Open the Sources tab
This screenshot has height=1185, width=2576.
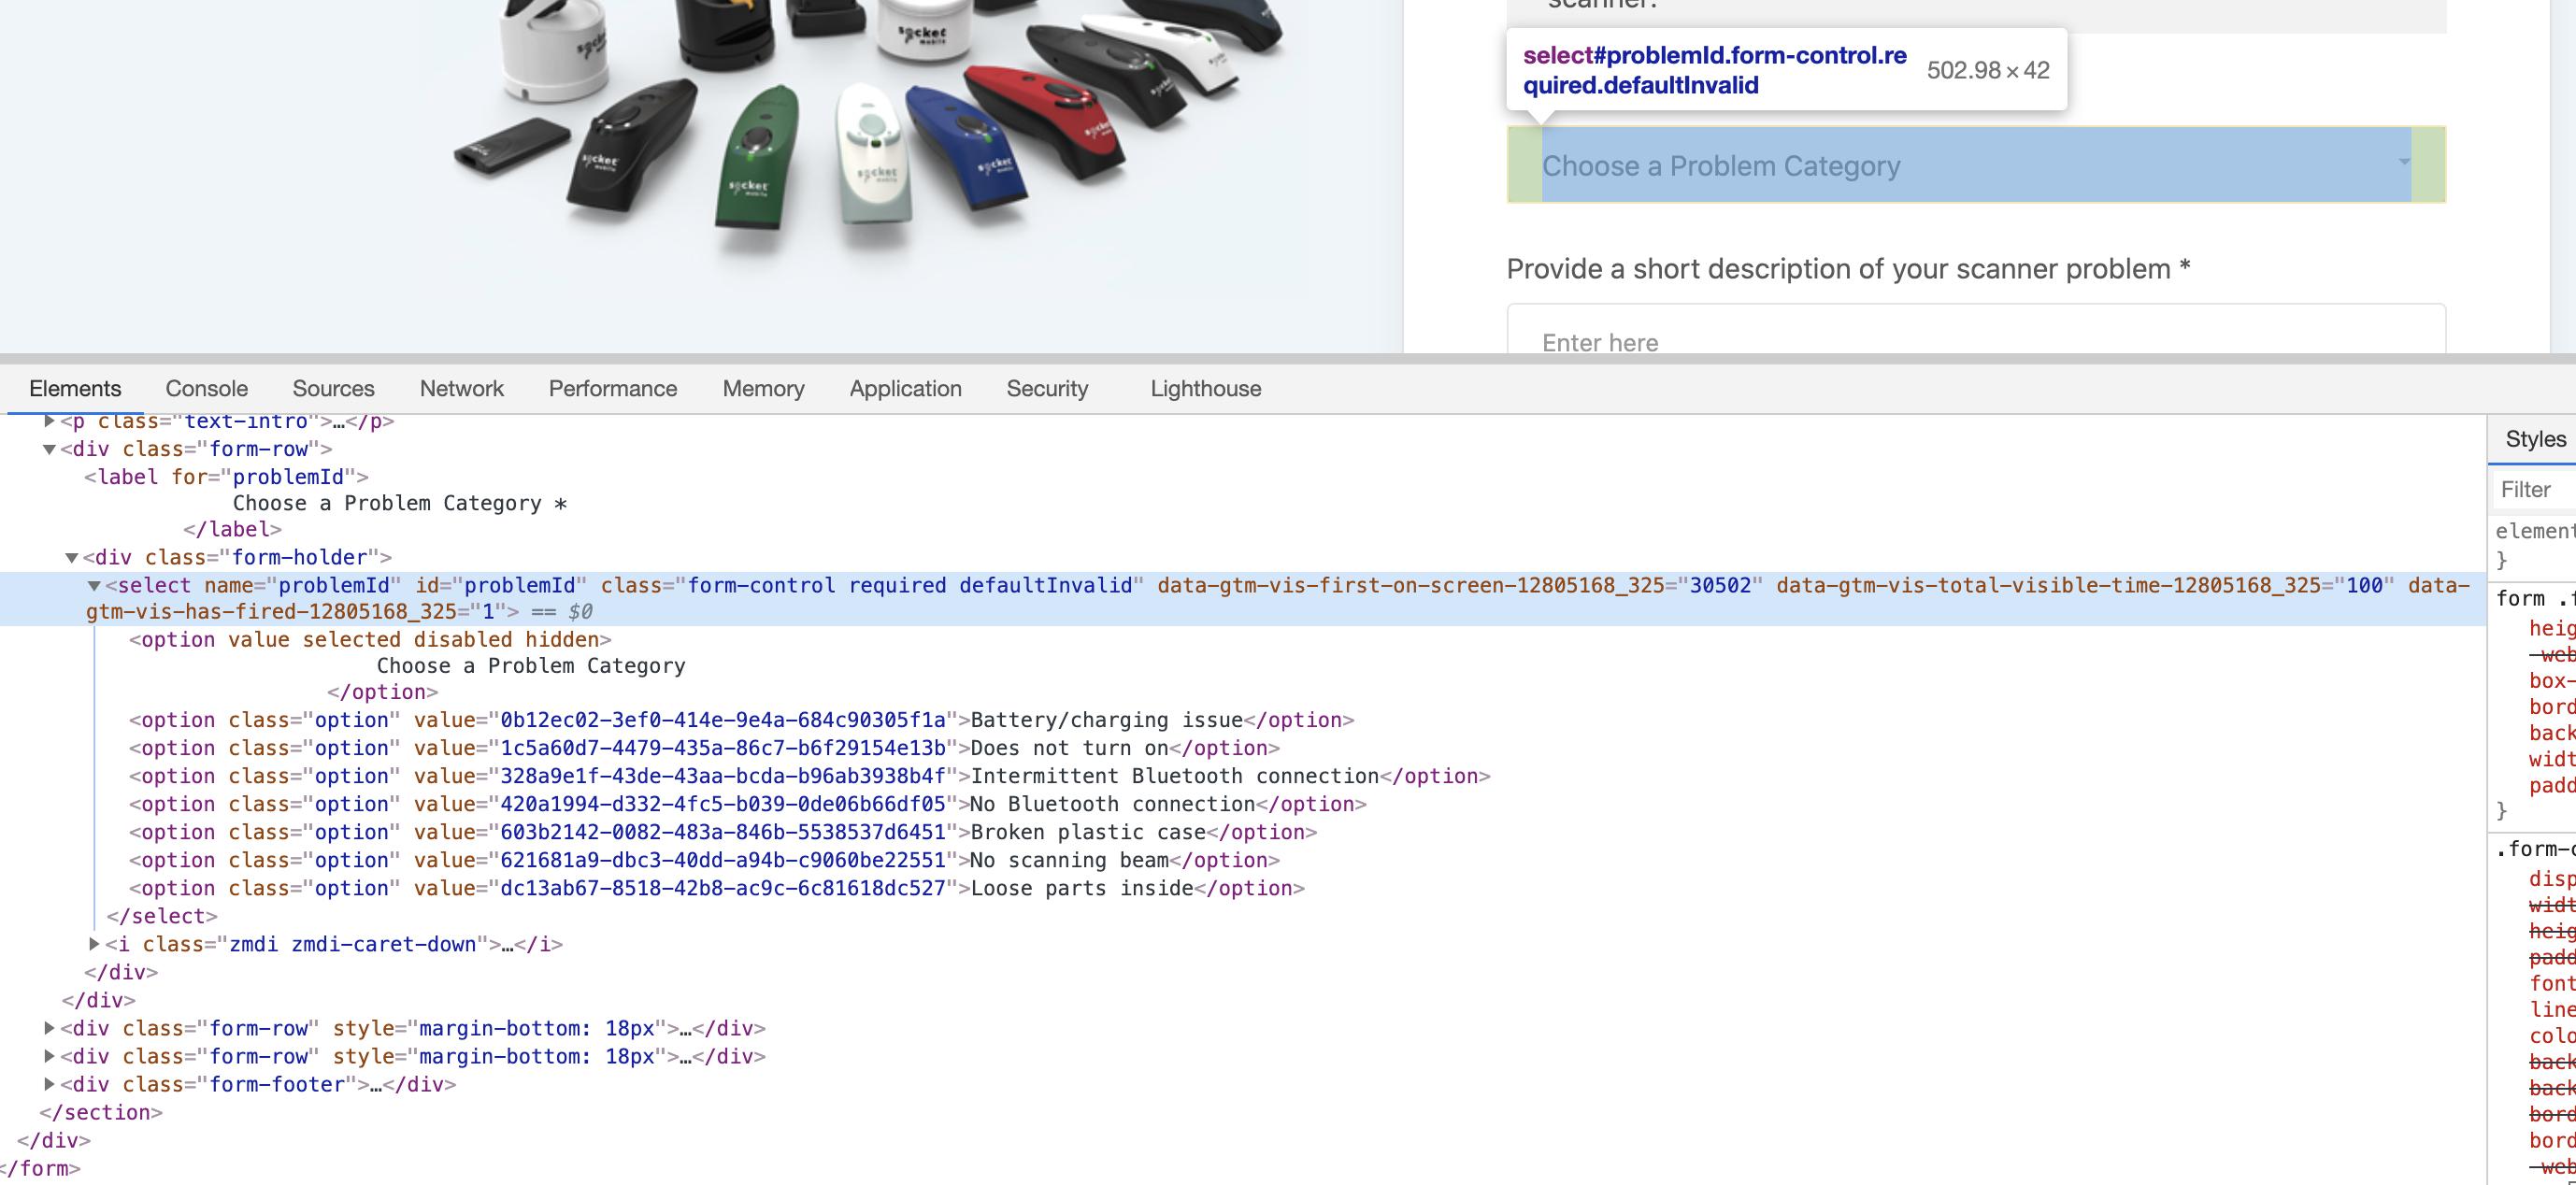click(x=333, y=388)
